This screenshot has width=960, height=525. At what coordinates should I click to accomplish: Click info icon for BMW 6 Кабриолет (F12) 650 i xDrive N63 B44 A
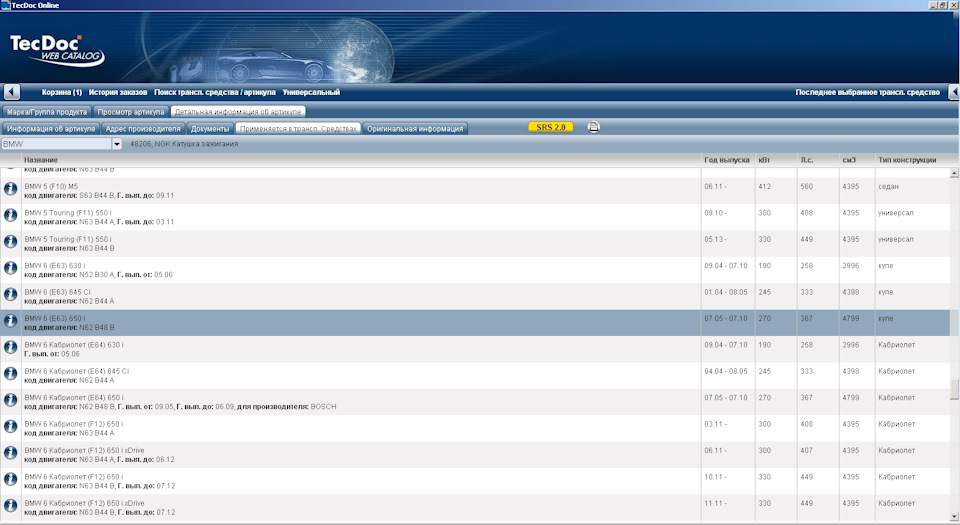[x=11, y=454]
